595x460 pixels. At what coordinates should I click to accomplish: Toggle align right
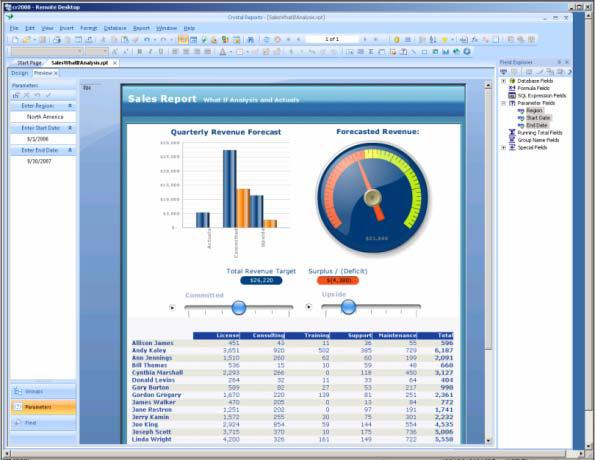(197, 52)
